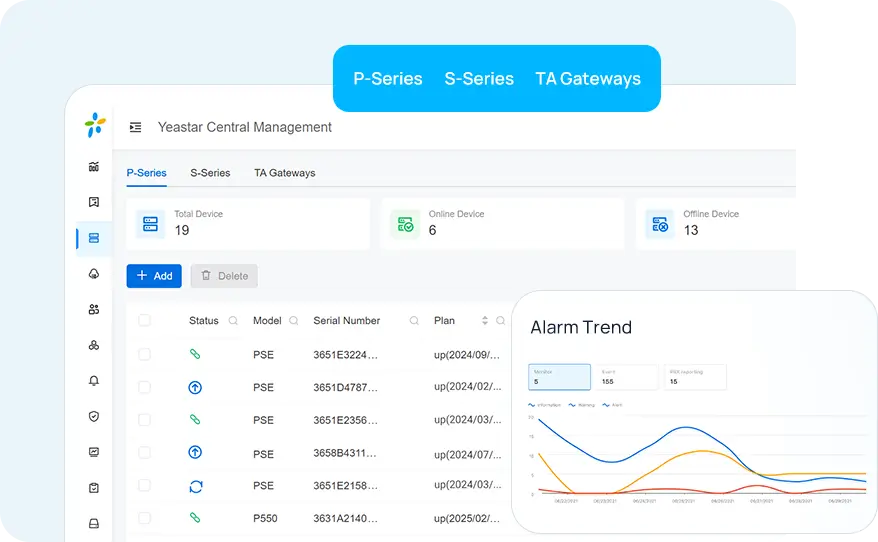Open the users icon in the sidebar
Screen dimensions: 878x542
[x=94, y=310]
